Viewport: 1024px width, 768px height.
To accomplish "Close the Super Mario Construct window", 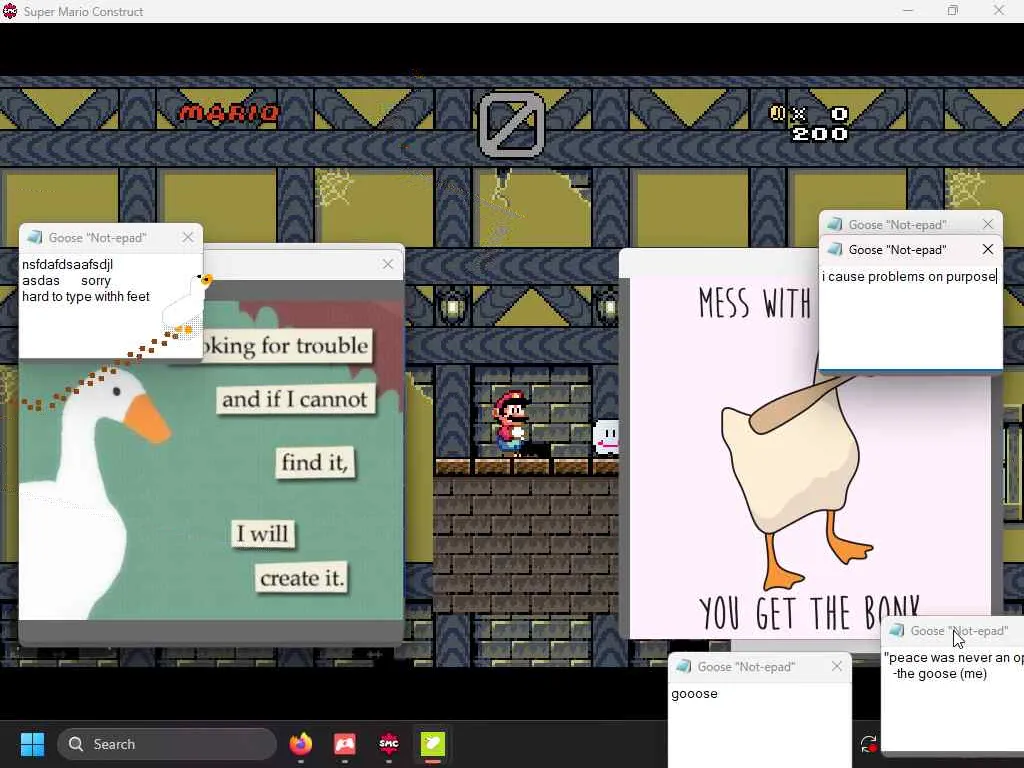I will pyautogui.click(x=999, y=10).
